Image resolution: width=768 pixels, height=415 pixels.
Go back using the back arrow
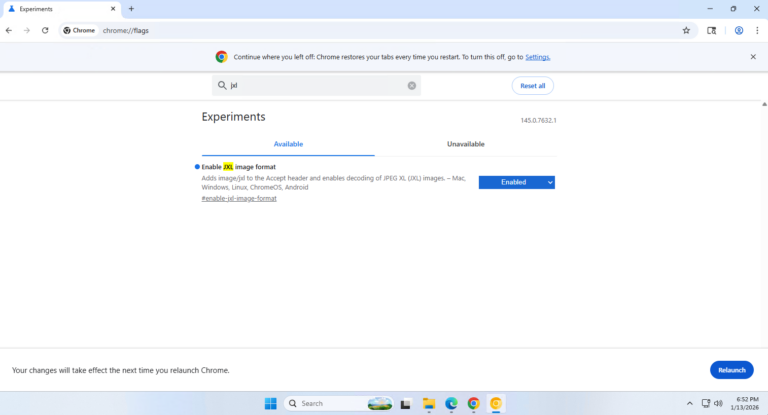click(9, 30)
